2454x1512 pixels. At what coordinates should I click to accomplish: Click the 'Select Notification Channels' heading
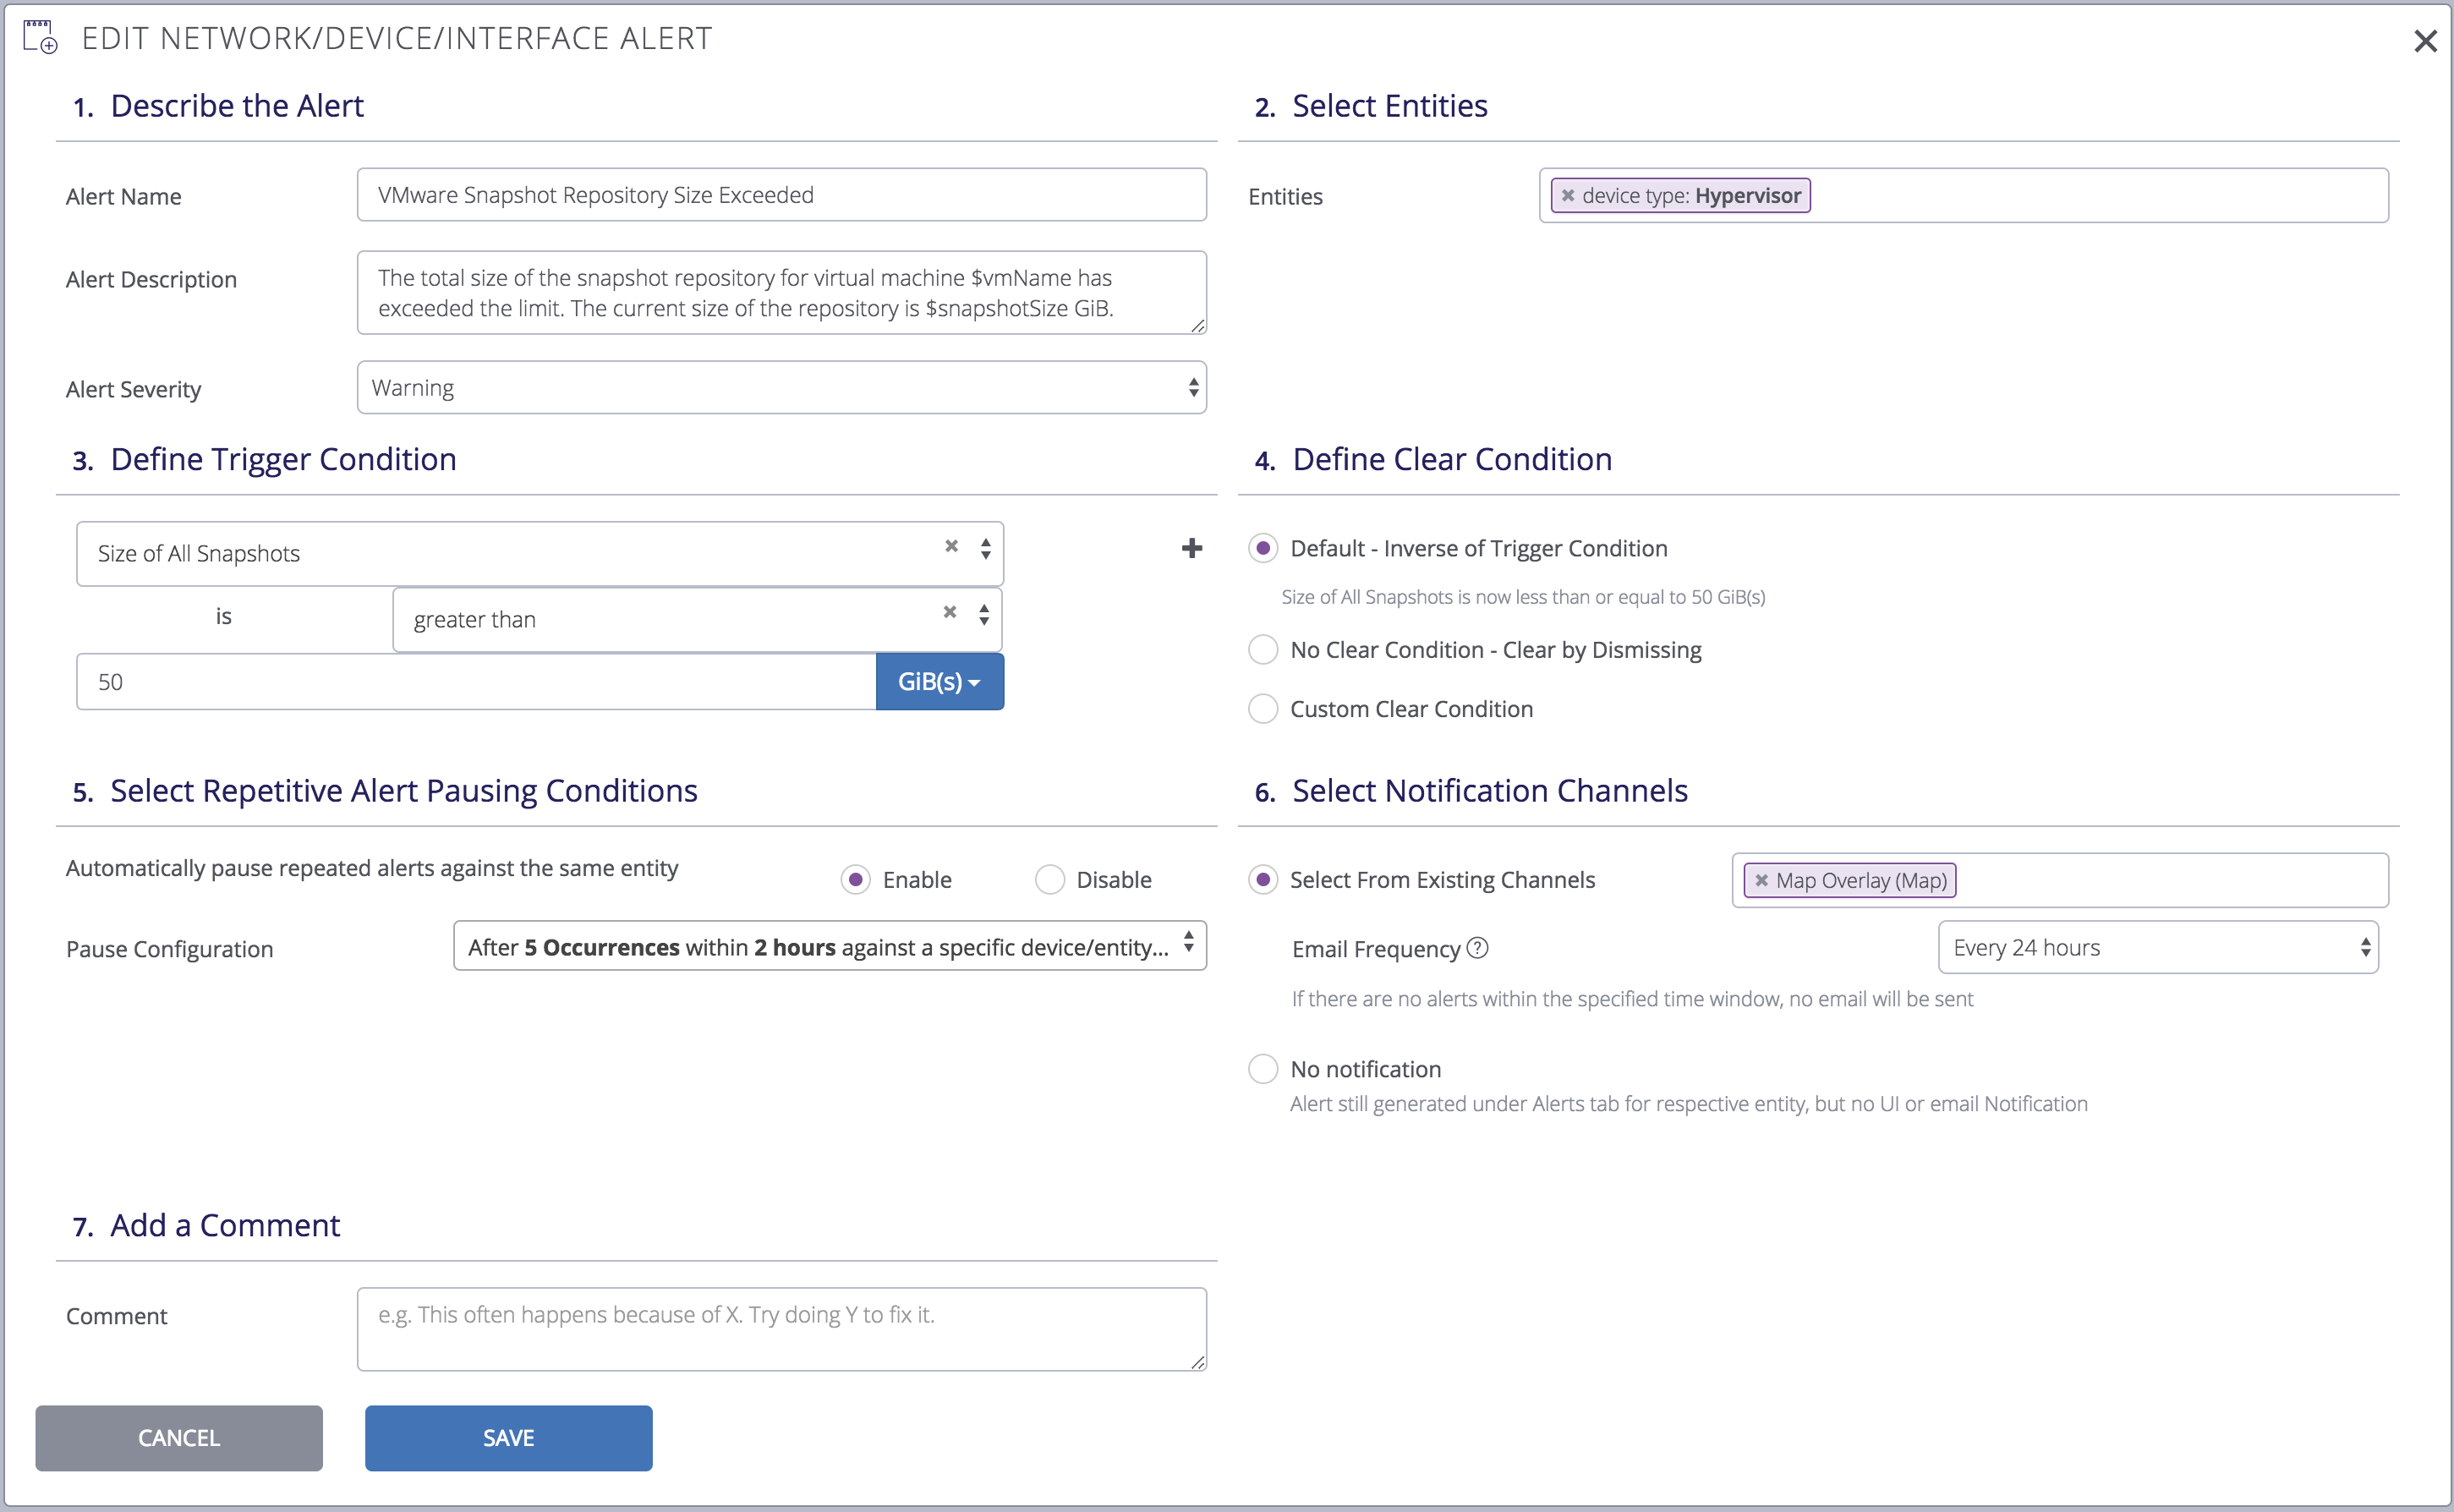(1490, 791)
